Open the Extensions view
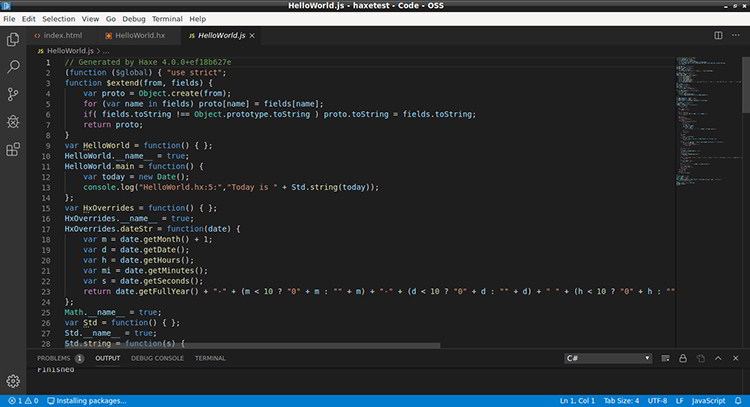Screen dimensions: 750x407 13,150
